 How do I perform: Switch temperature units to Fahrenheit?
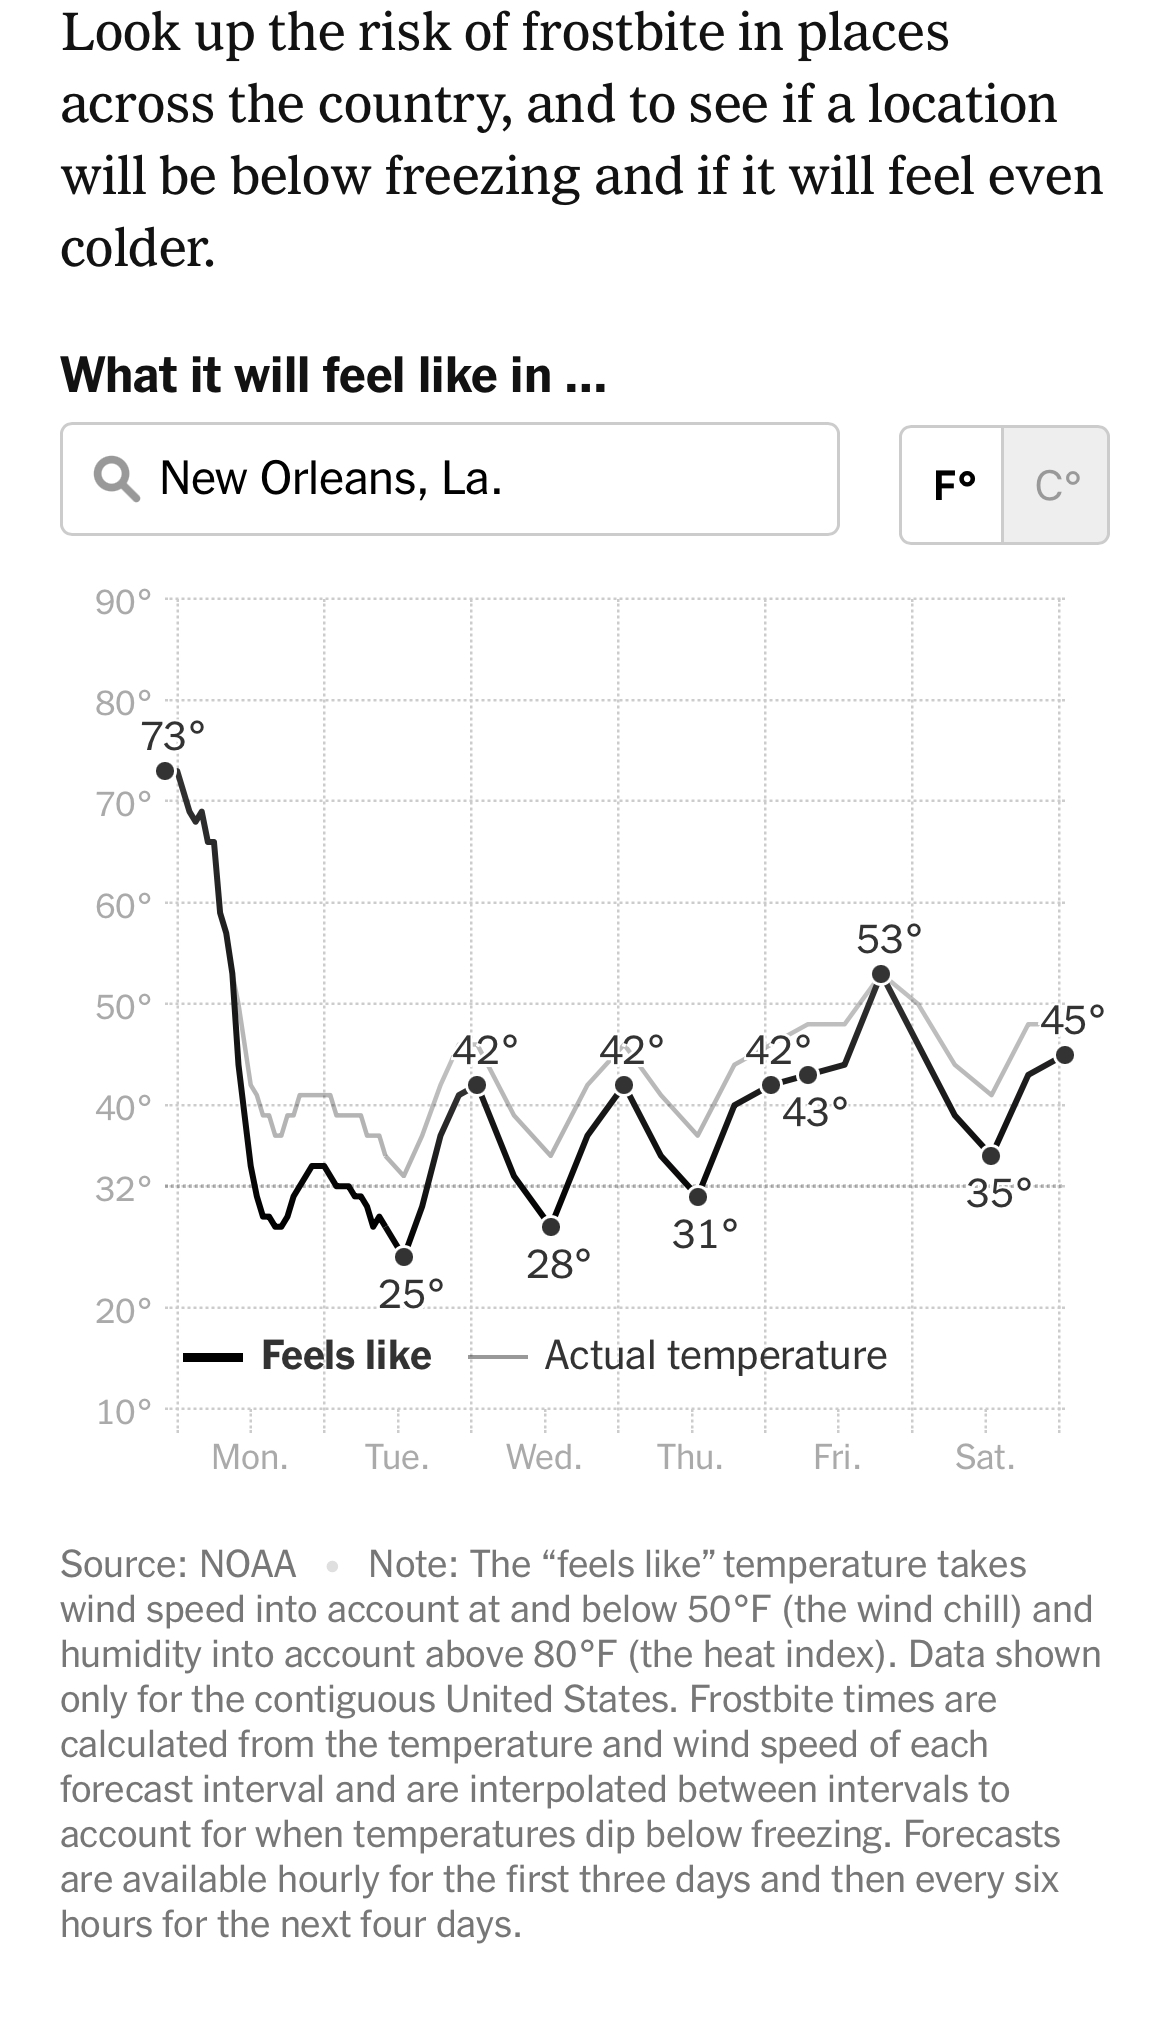pyautogui.click(x=952, y=485)
